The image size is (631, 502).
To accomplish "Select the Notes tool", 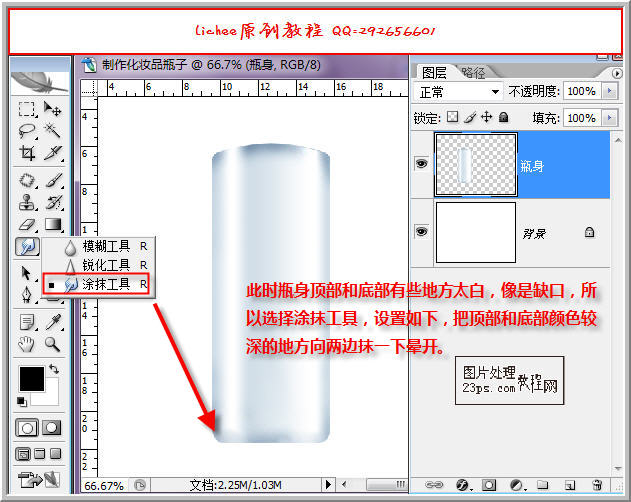I will tap(27, 322).
